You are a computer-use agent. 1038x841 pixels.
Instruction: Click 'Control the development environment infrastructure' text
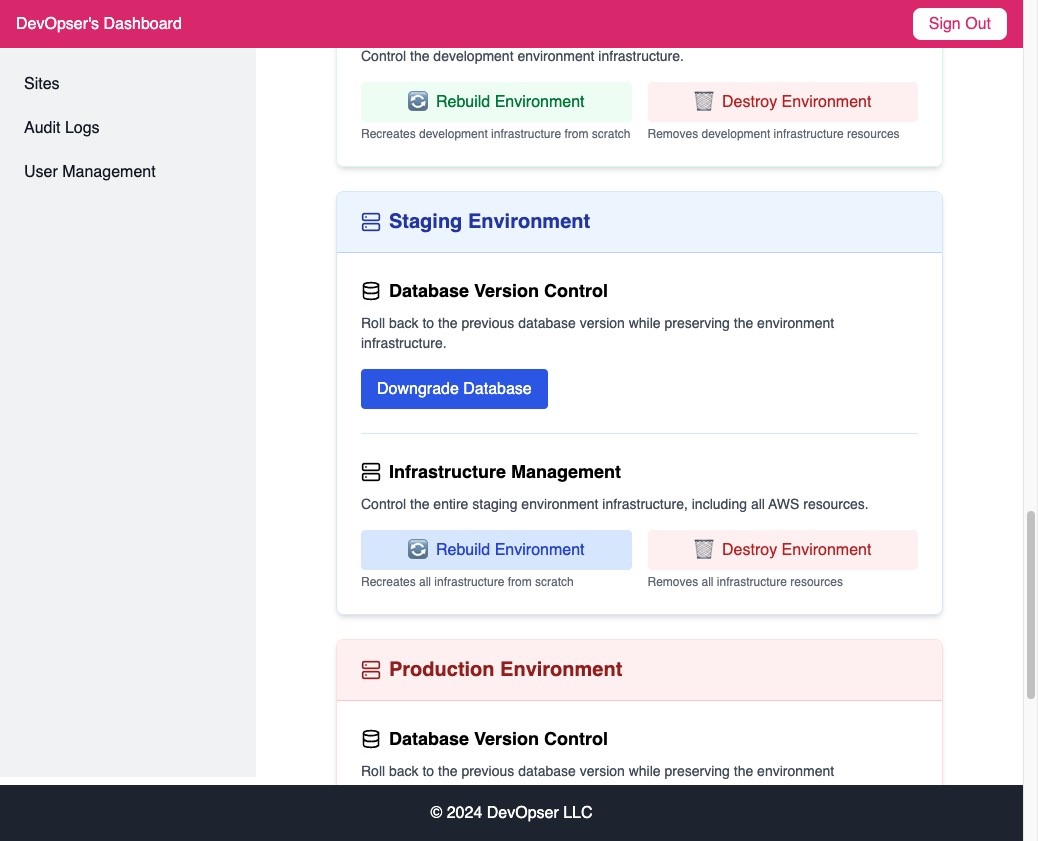click(522, 57)
